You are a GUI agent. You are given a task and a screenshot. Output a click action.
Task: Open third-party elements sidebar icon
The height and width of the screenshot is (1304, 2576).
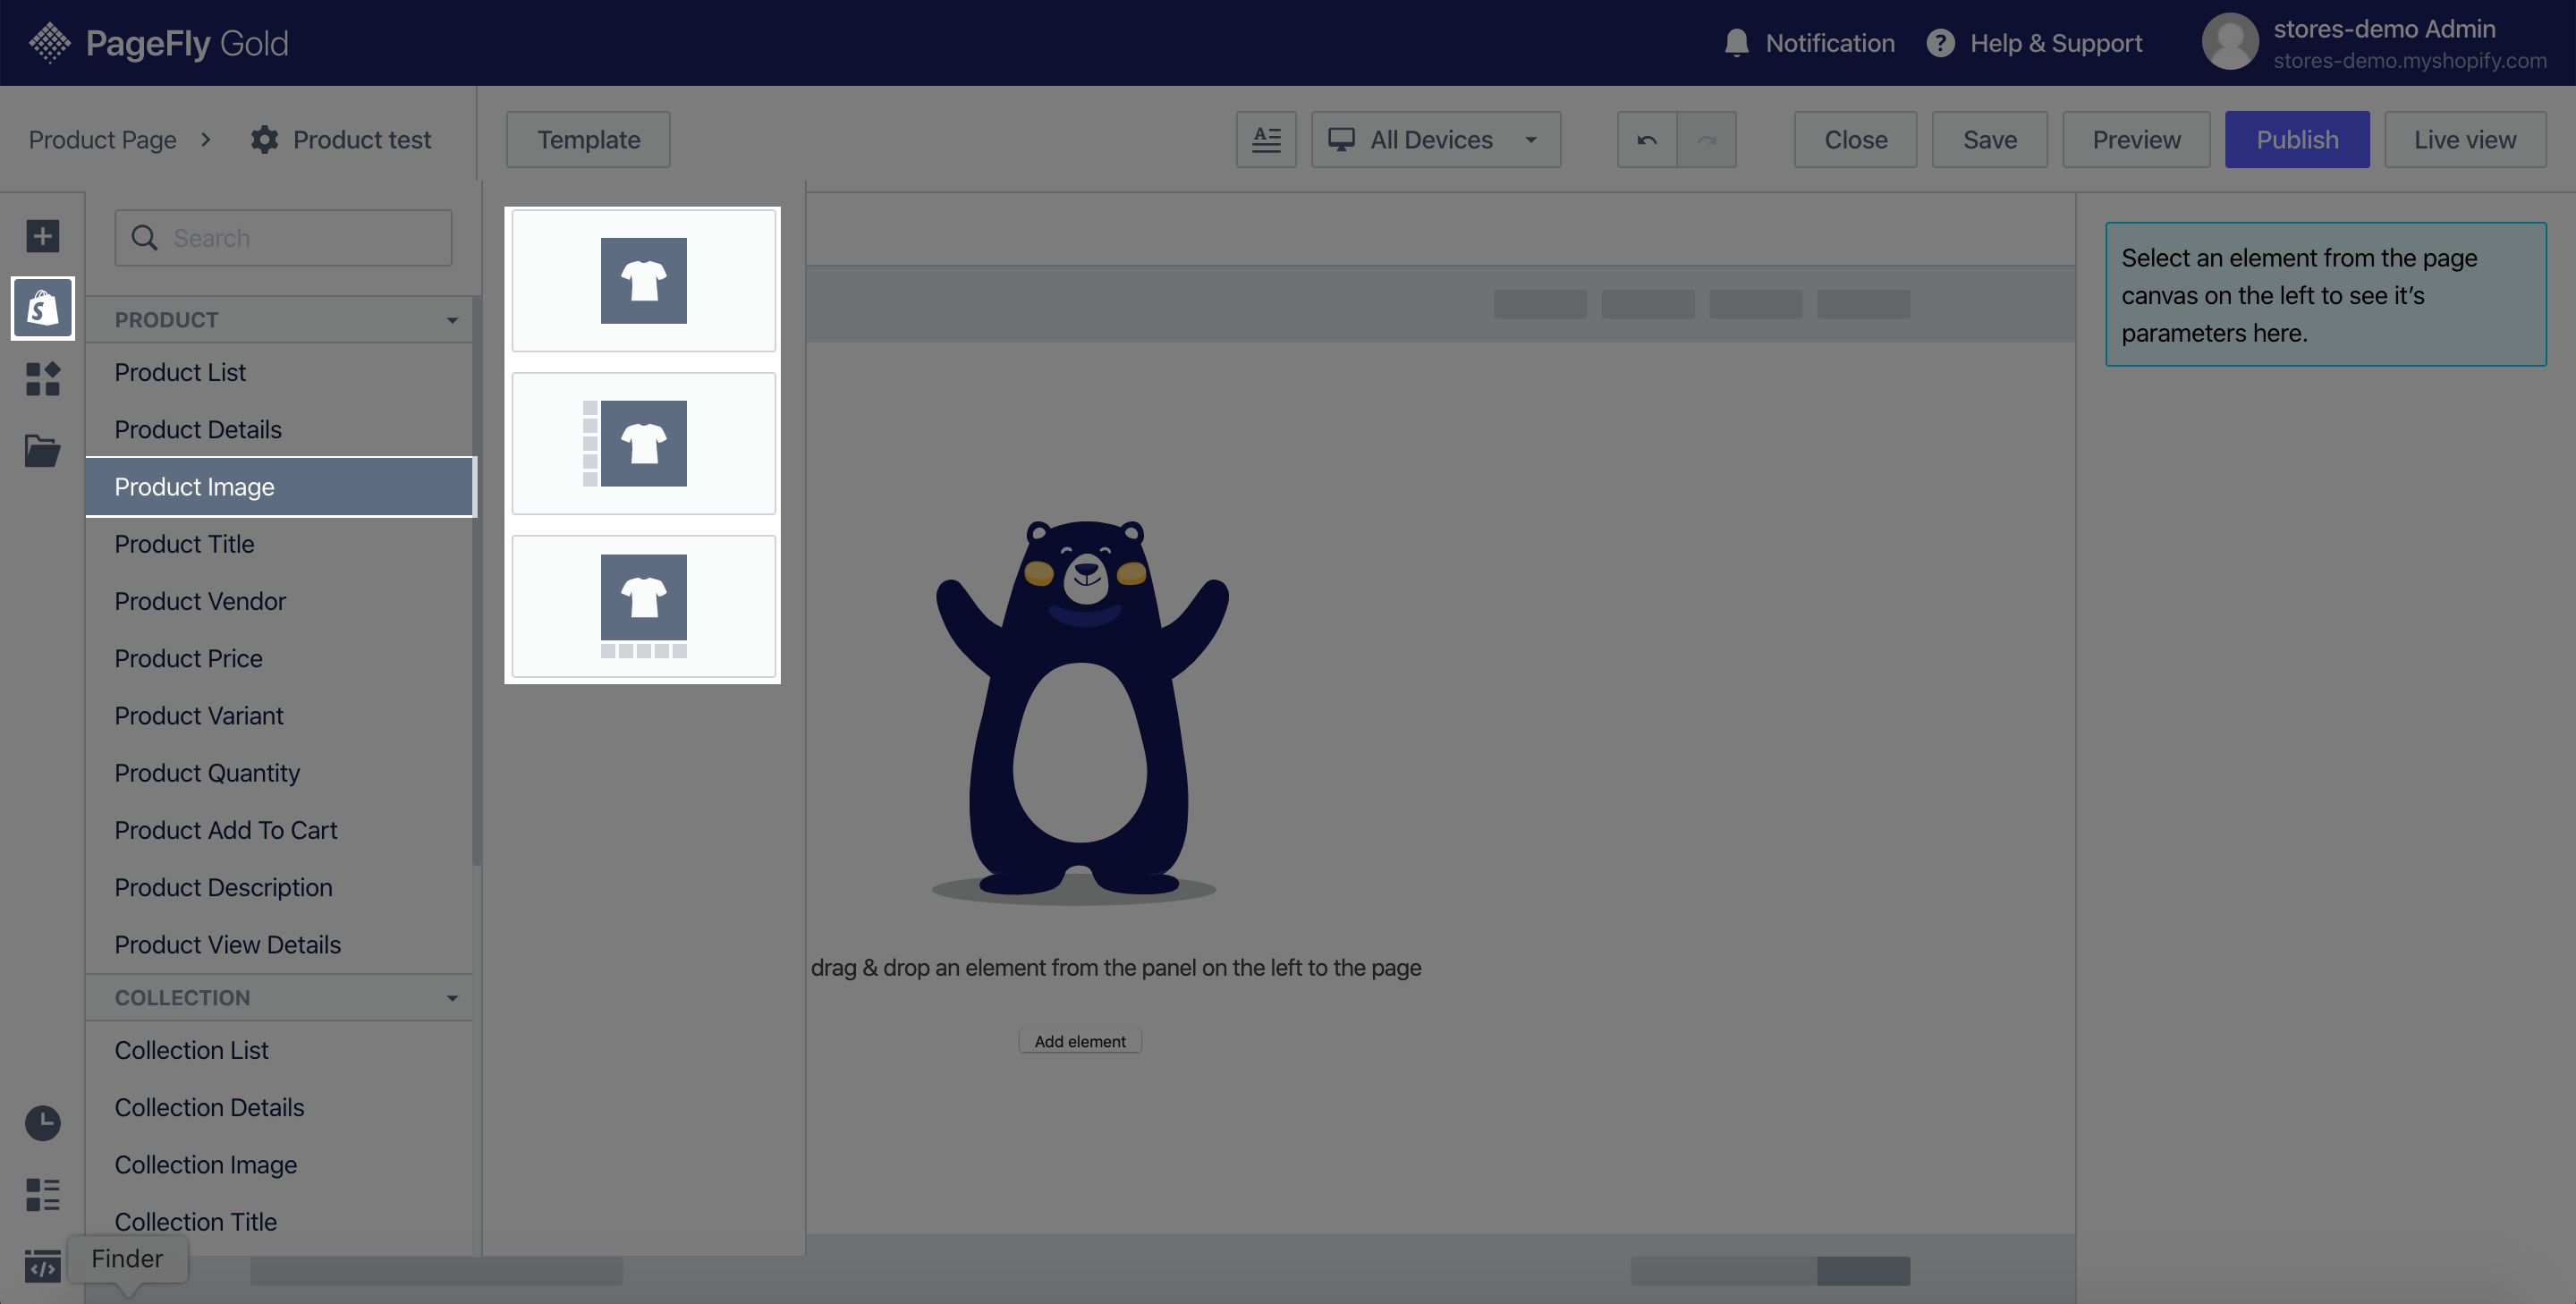tap(42, 379)
